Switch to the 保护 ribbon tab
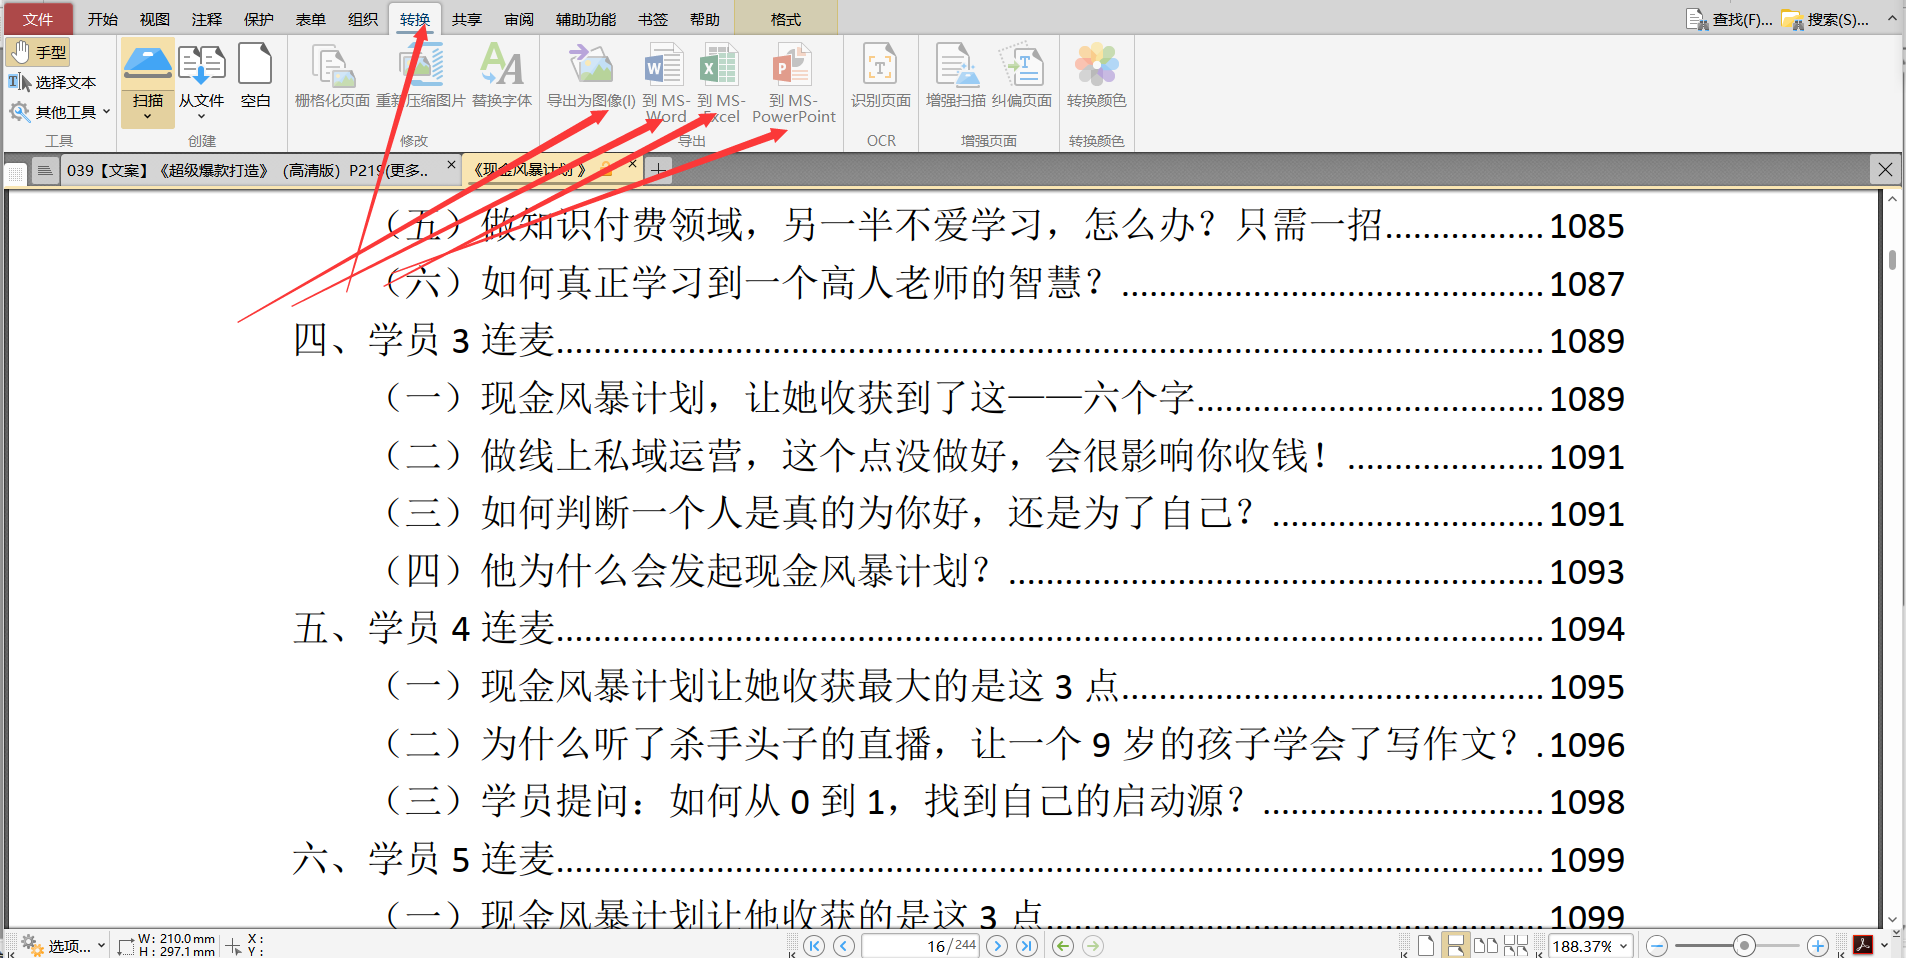 tap(259, 19)
